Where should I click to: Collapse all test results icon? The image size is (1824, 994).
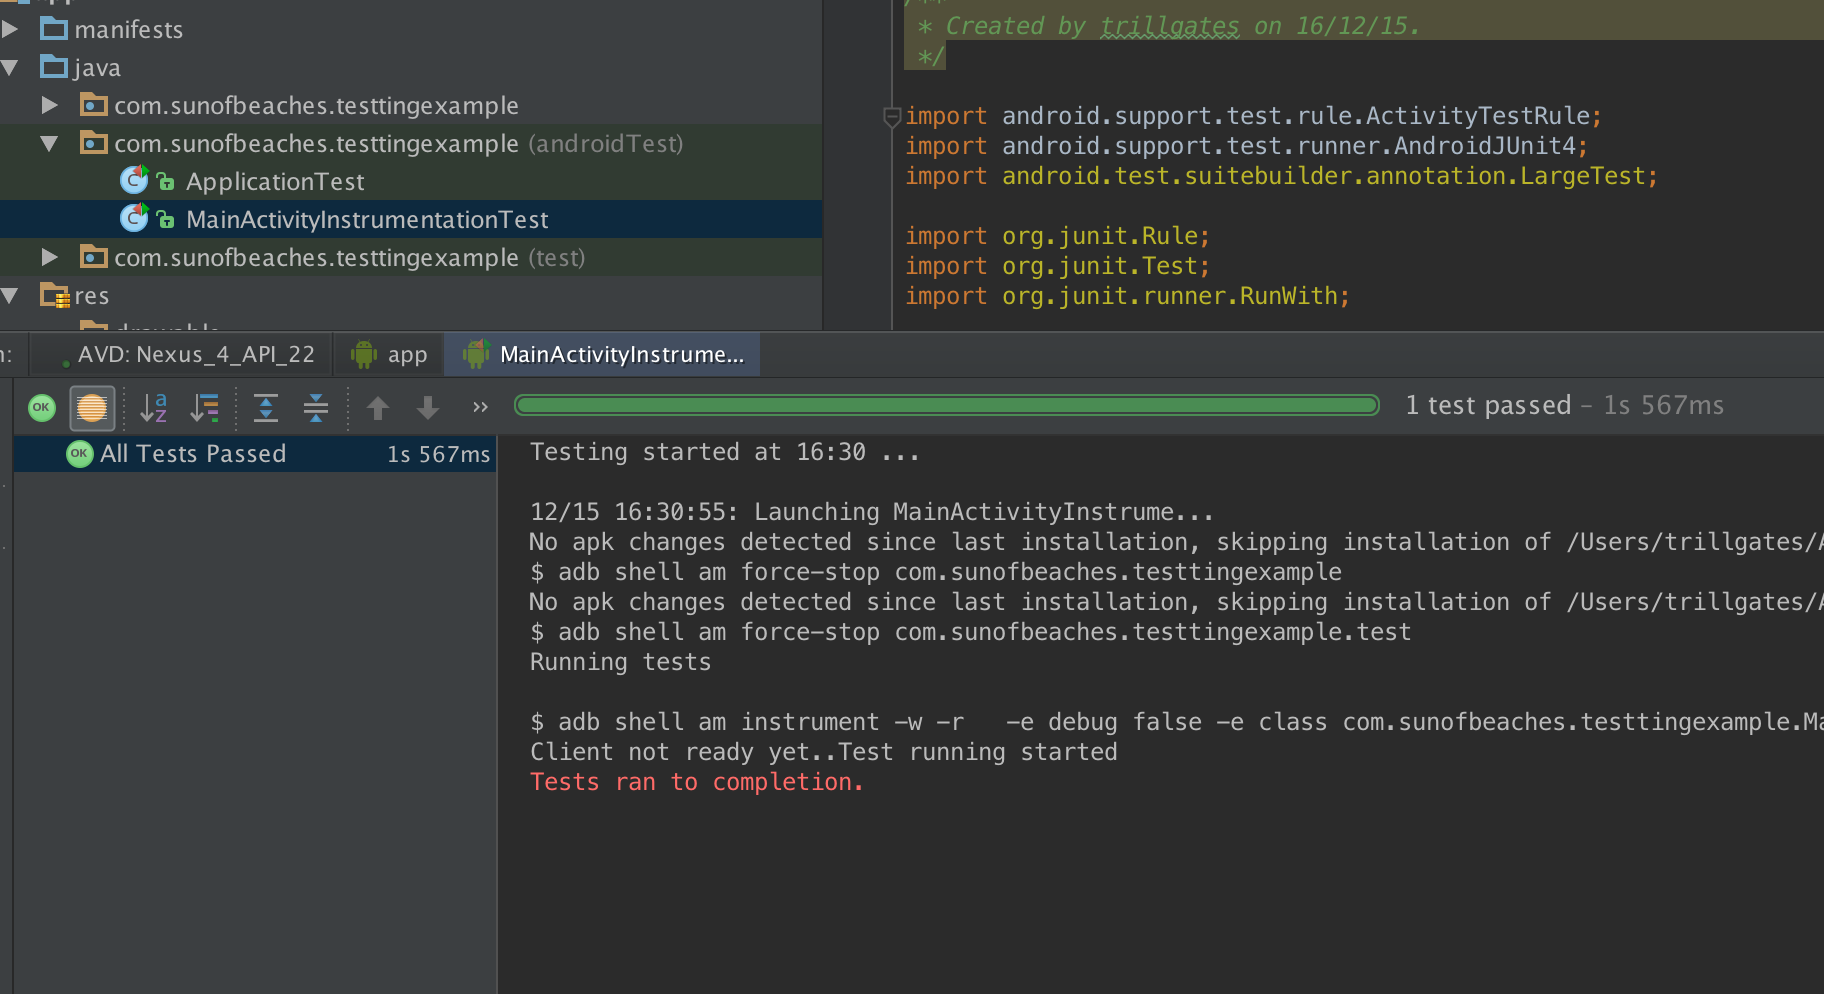click(316, 407)
